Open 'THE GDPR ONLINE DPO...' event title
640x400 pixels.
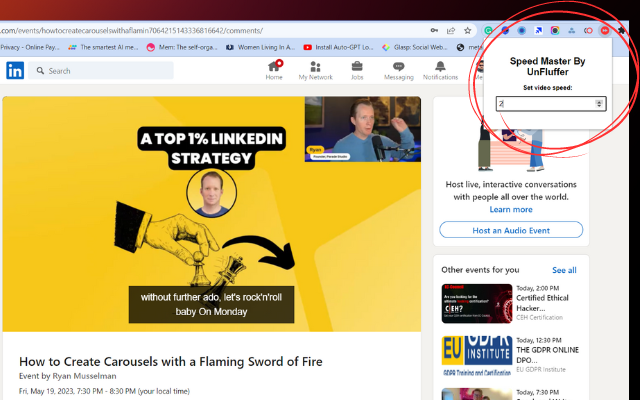pos(547,355)
